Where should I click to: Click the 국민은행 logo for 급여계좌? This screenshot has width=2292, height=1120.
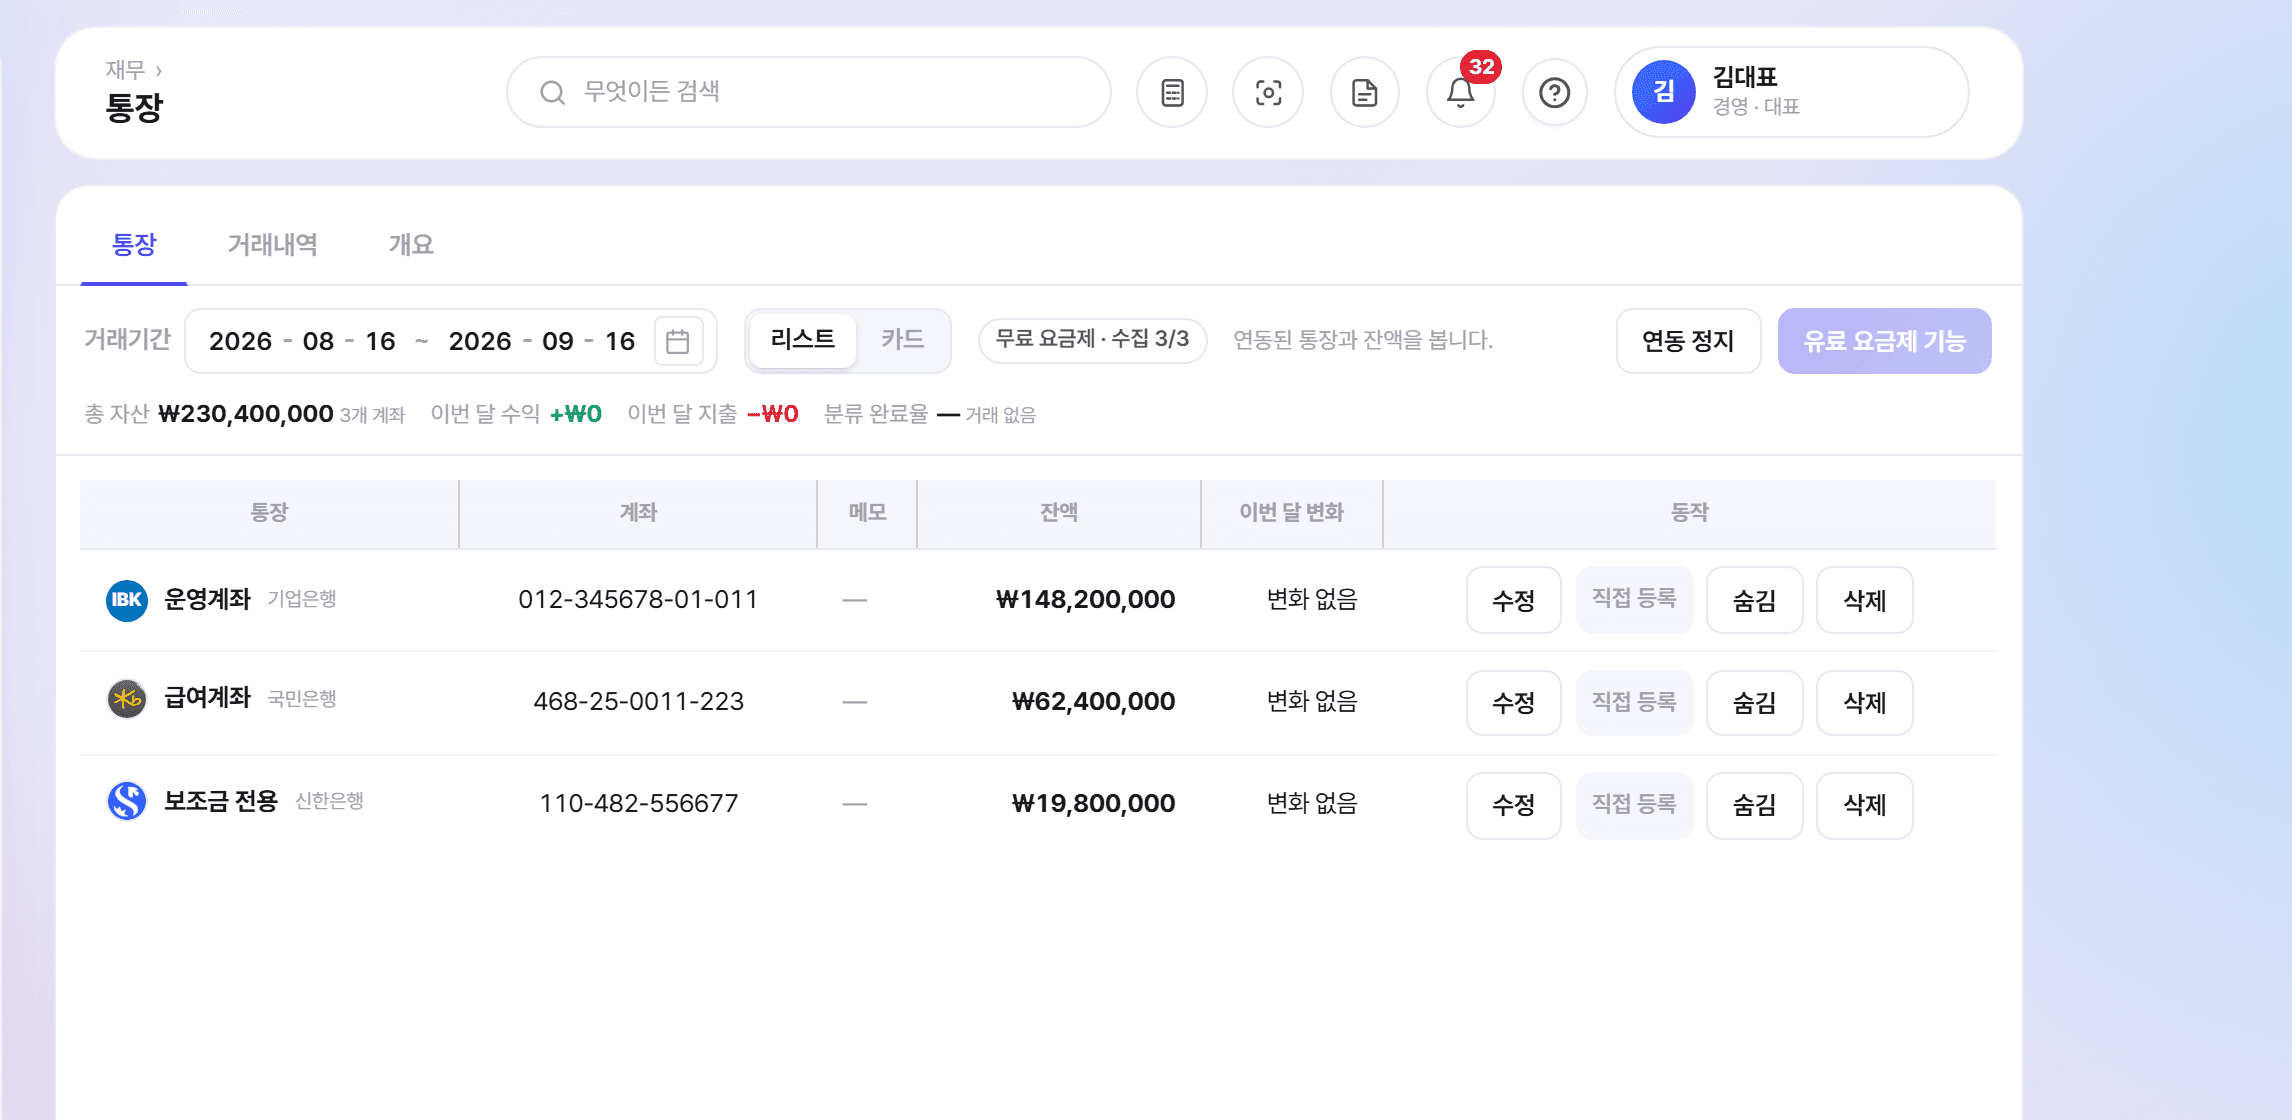(x=127, y=699)
